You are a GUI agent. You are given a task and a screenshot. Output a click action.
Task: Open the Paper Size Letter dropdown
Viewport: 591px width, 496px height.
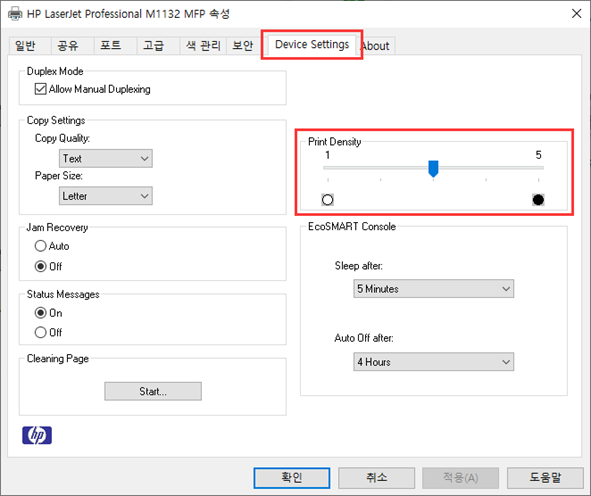[x=106, y=196]
